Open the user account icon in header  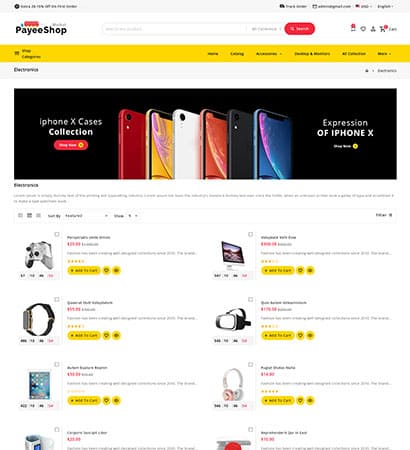coord(373,29)
